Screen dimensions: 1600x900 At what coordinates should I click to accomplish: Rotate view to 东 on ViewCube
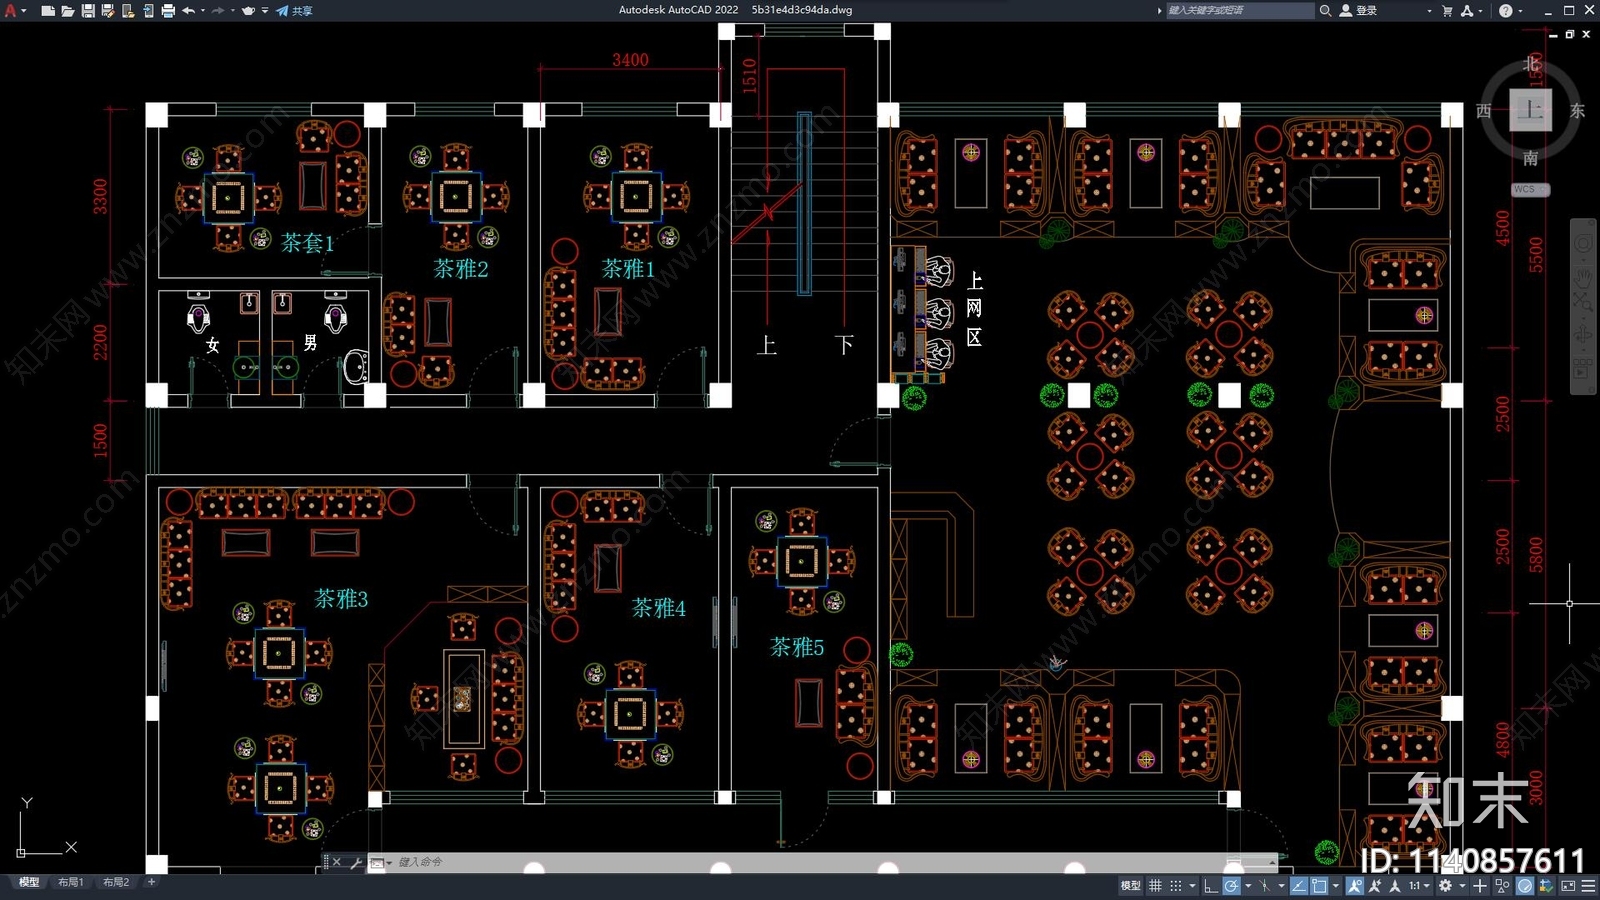(1577, 111)
